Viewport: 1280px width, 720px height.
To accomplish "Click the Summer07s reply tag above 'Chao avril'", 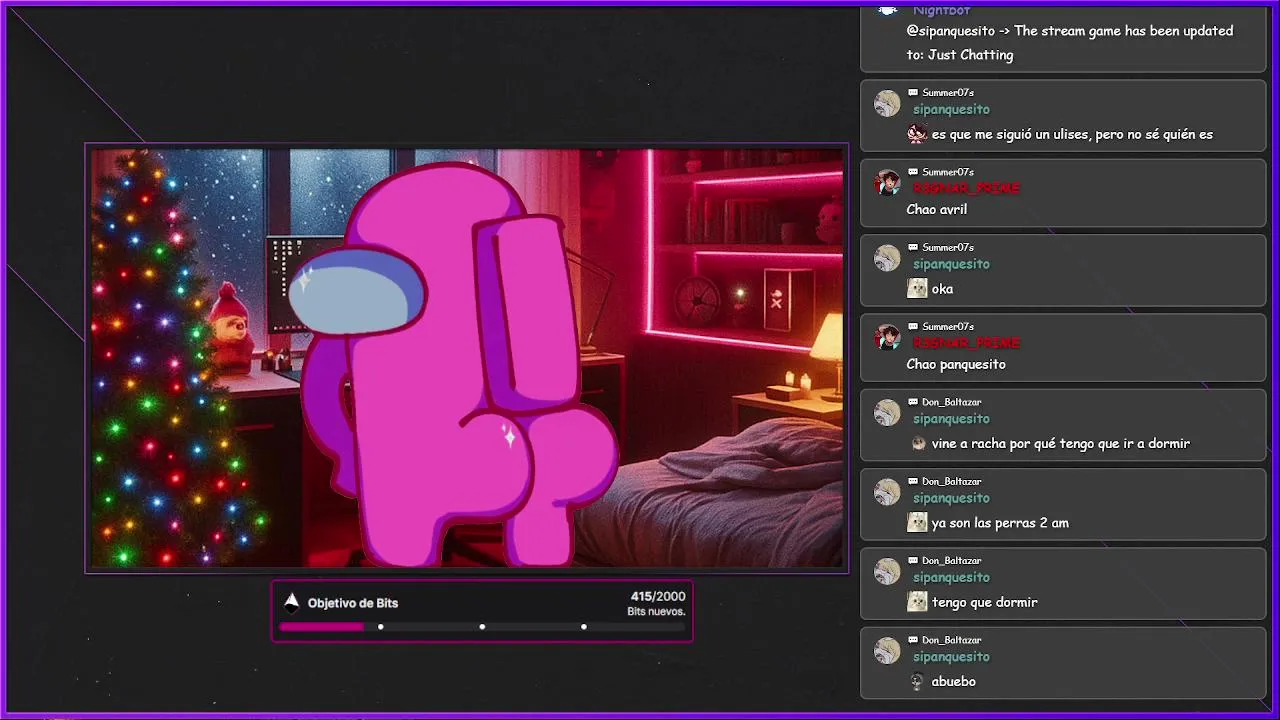I will coord(948,172).
